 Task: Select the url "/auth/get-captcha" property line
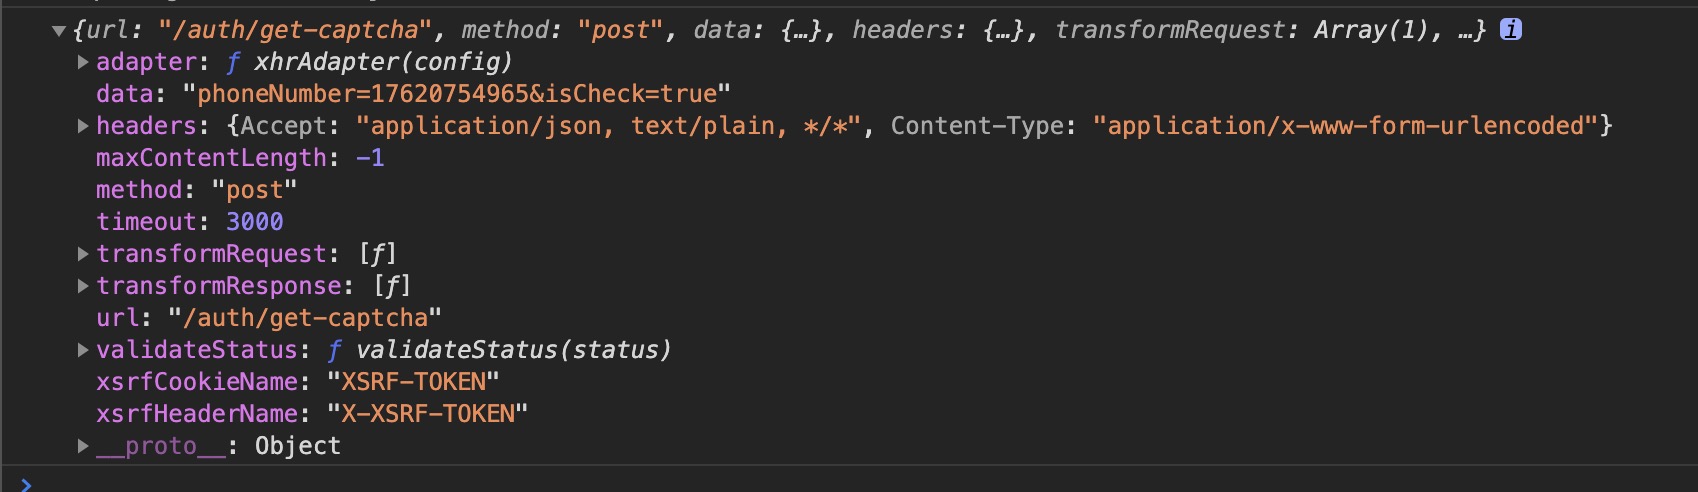click(x=269, y=318)
